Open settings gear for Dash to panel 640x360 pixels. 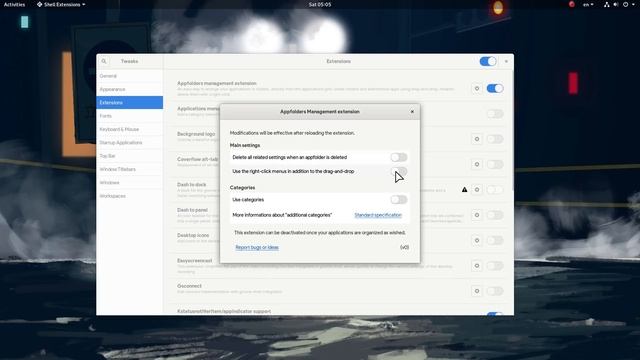click(x=477, y=215)
